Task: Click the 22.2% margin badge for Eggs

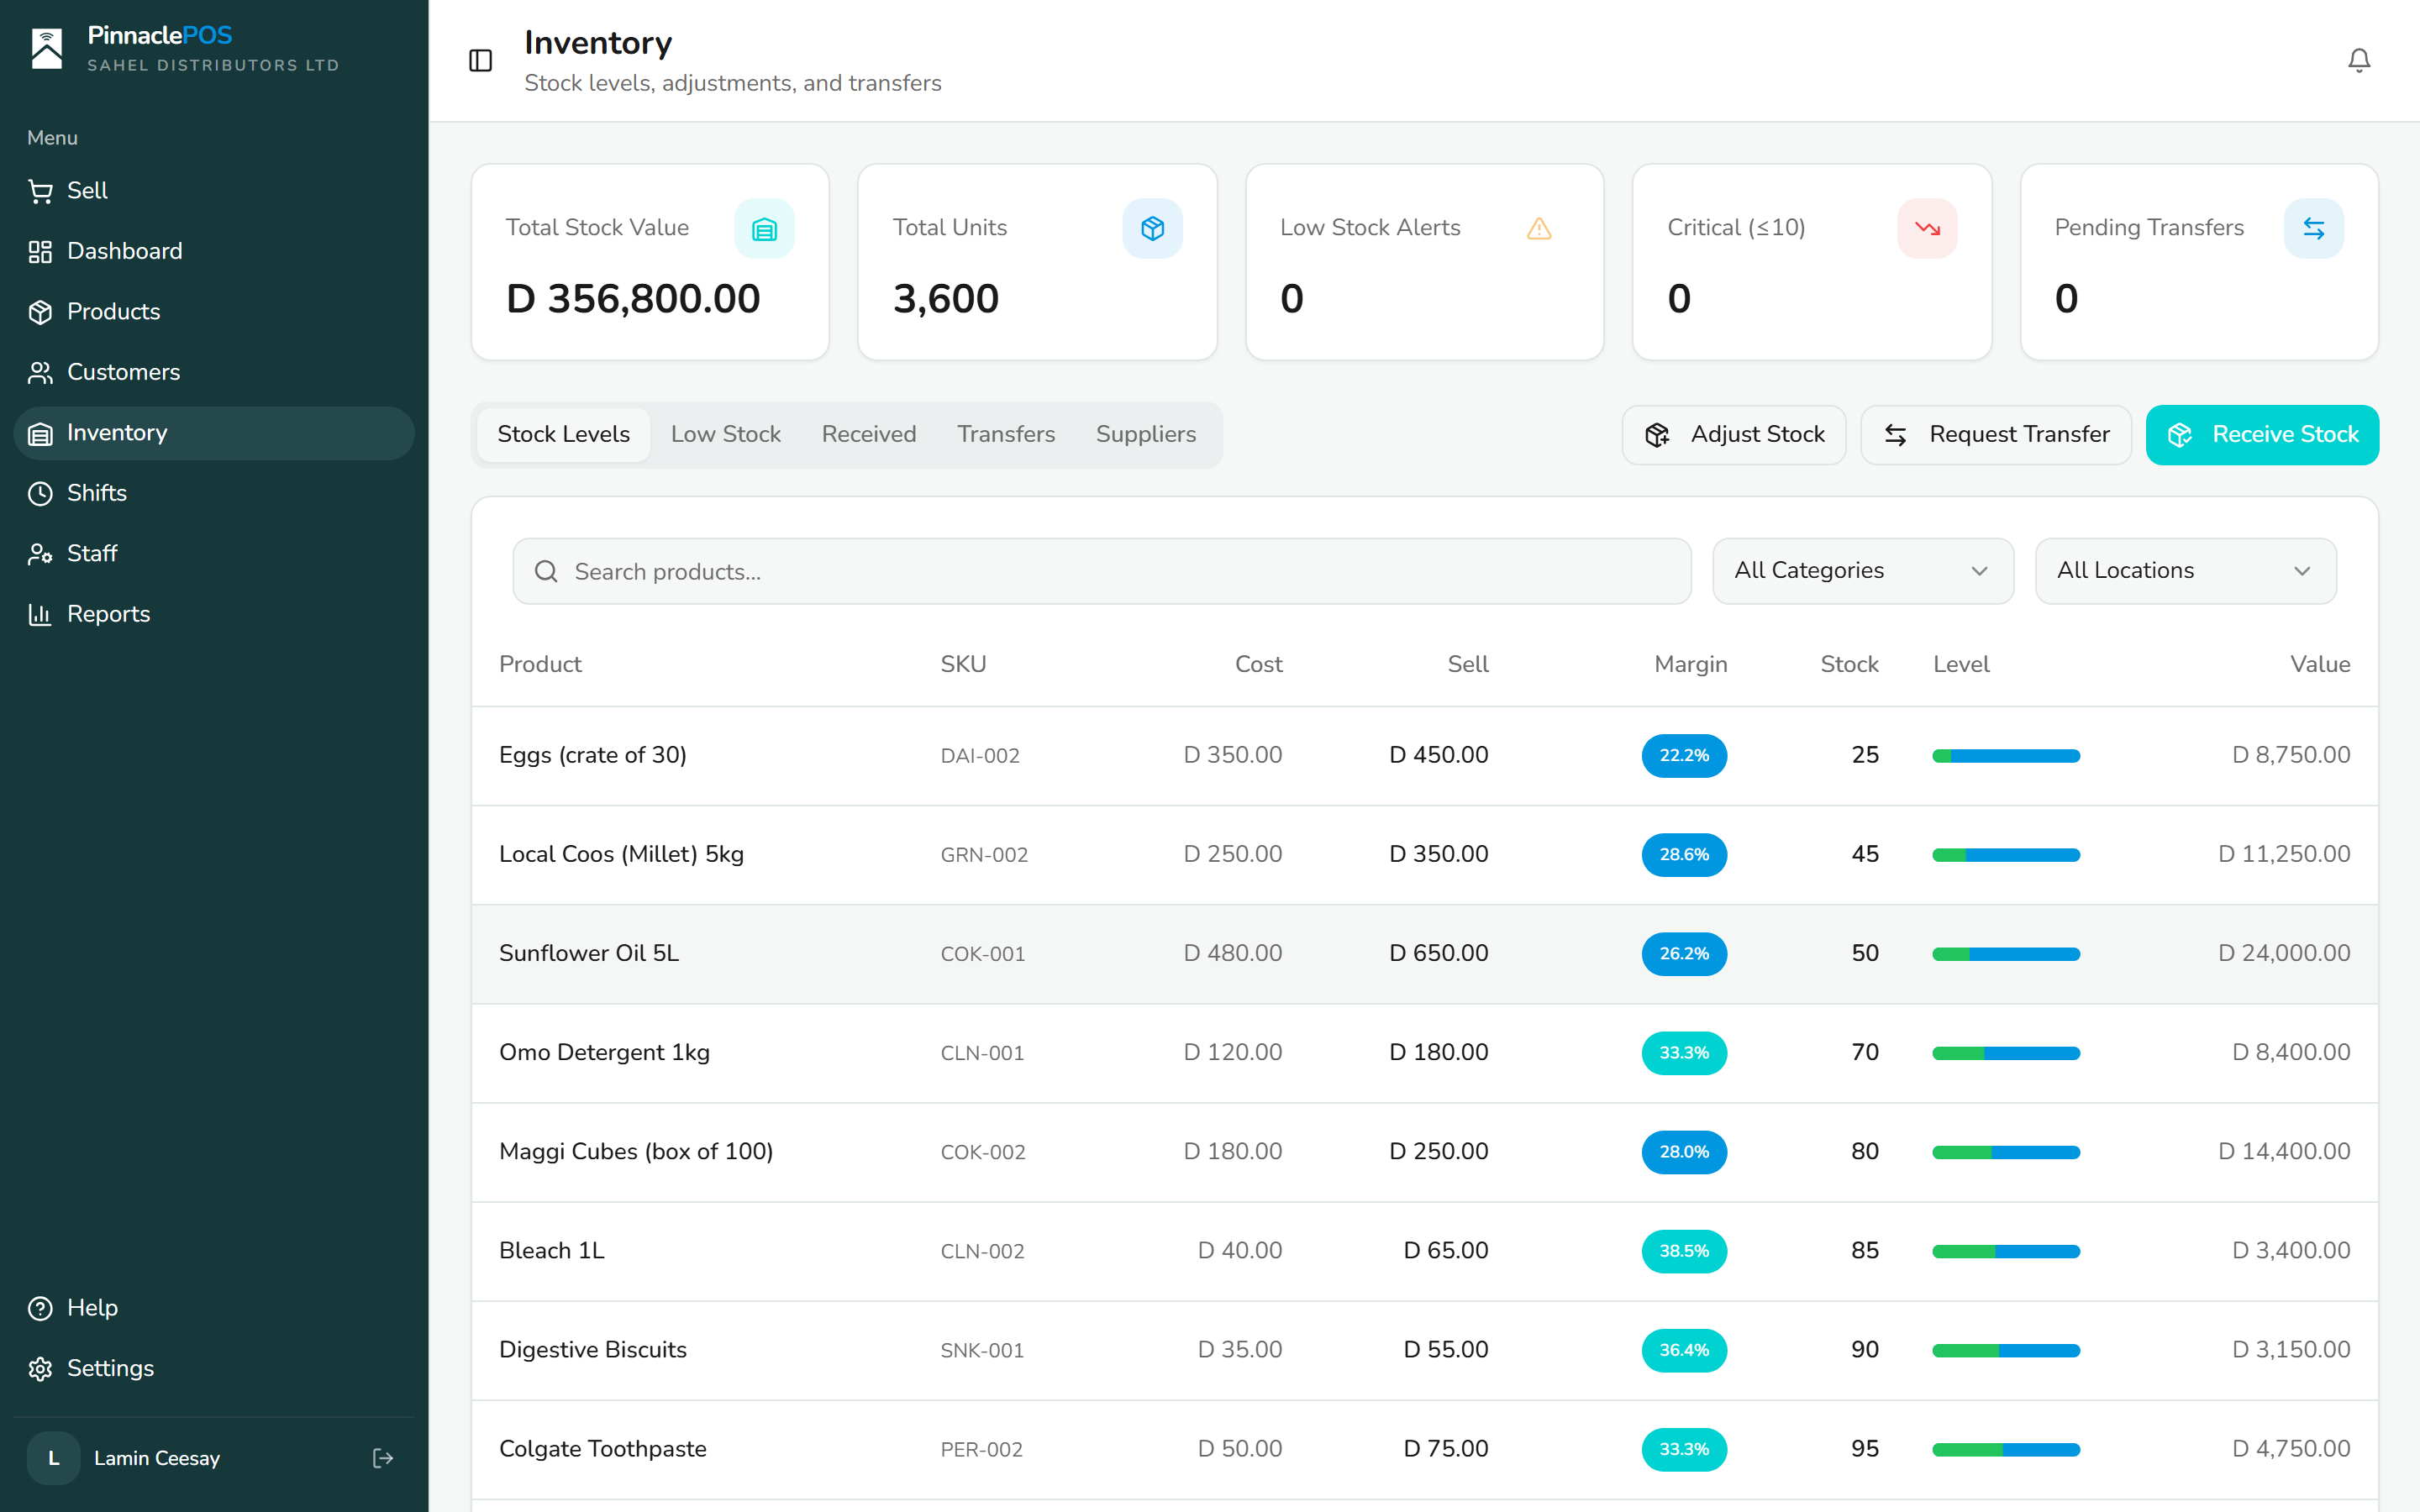Action: click(1683, 756)
